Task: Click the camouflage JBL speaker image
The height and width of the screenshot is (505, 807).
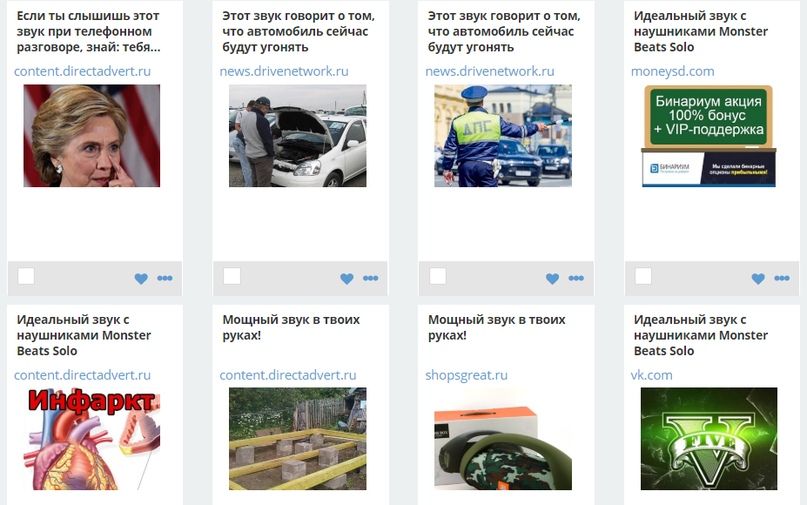Action: click(503, 439)
